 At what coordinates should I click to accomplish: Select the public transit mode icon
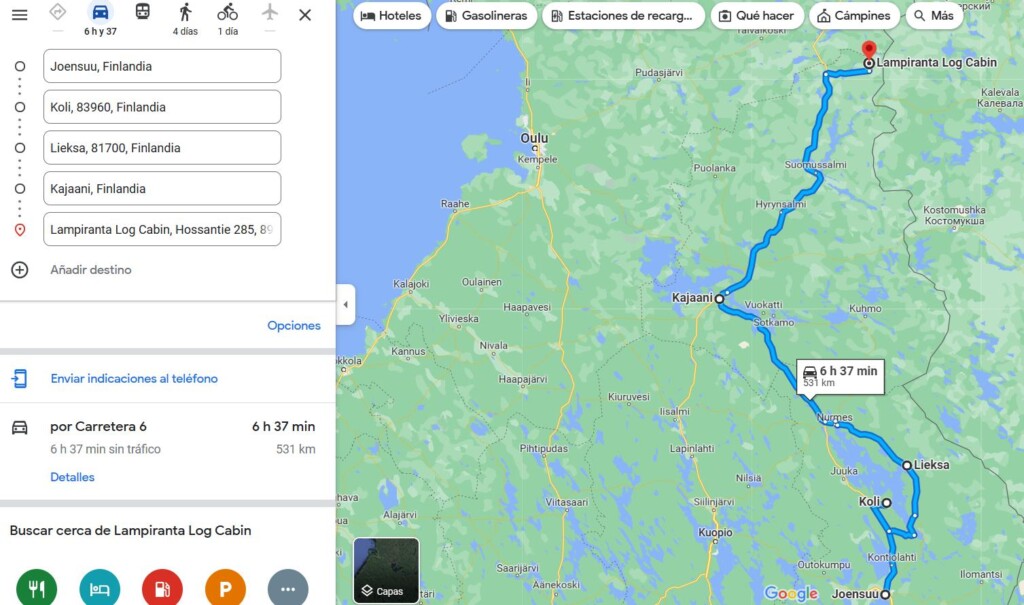pos(142,11)
